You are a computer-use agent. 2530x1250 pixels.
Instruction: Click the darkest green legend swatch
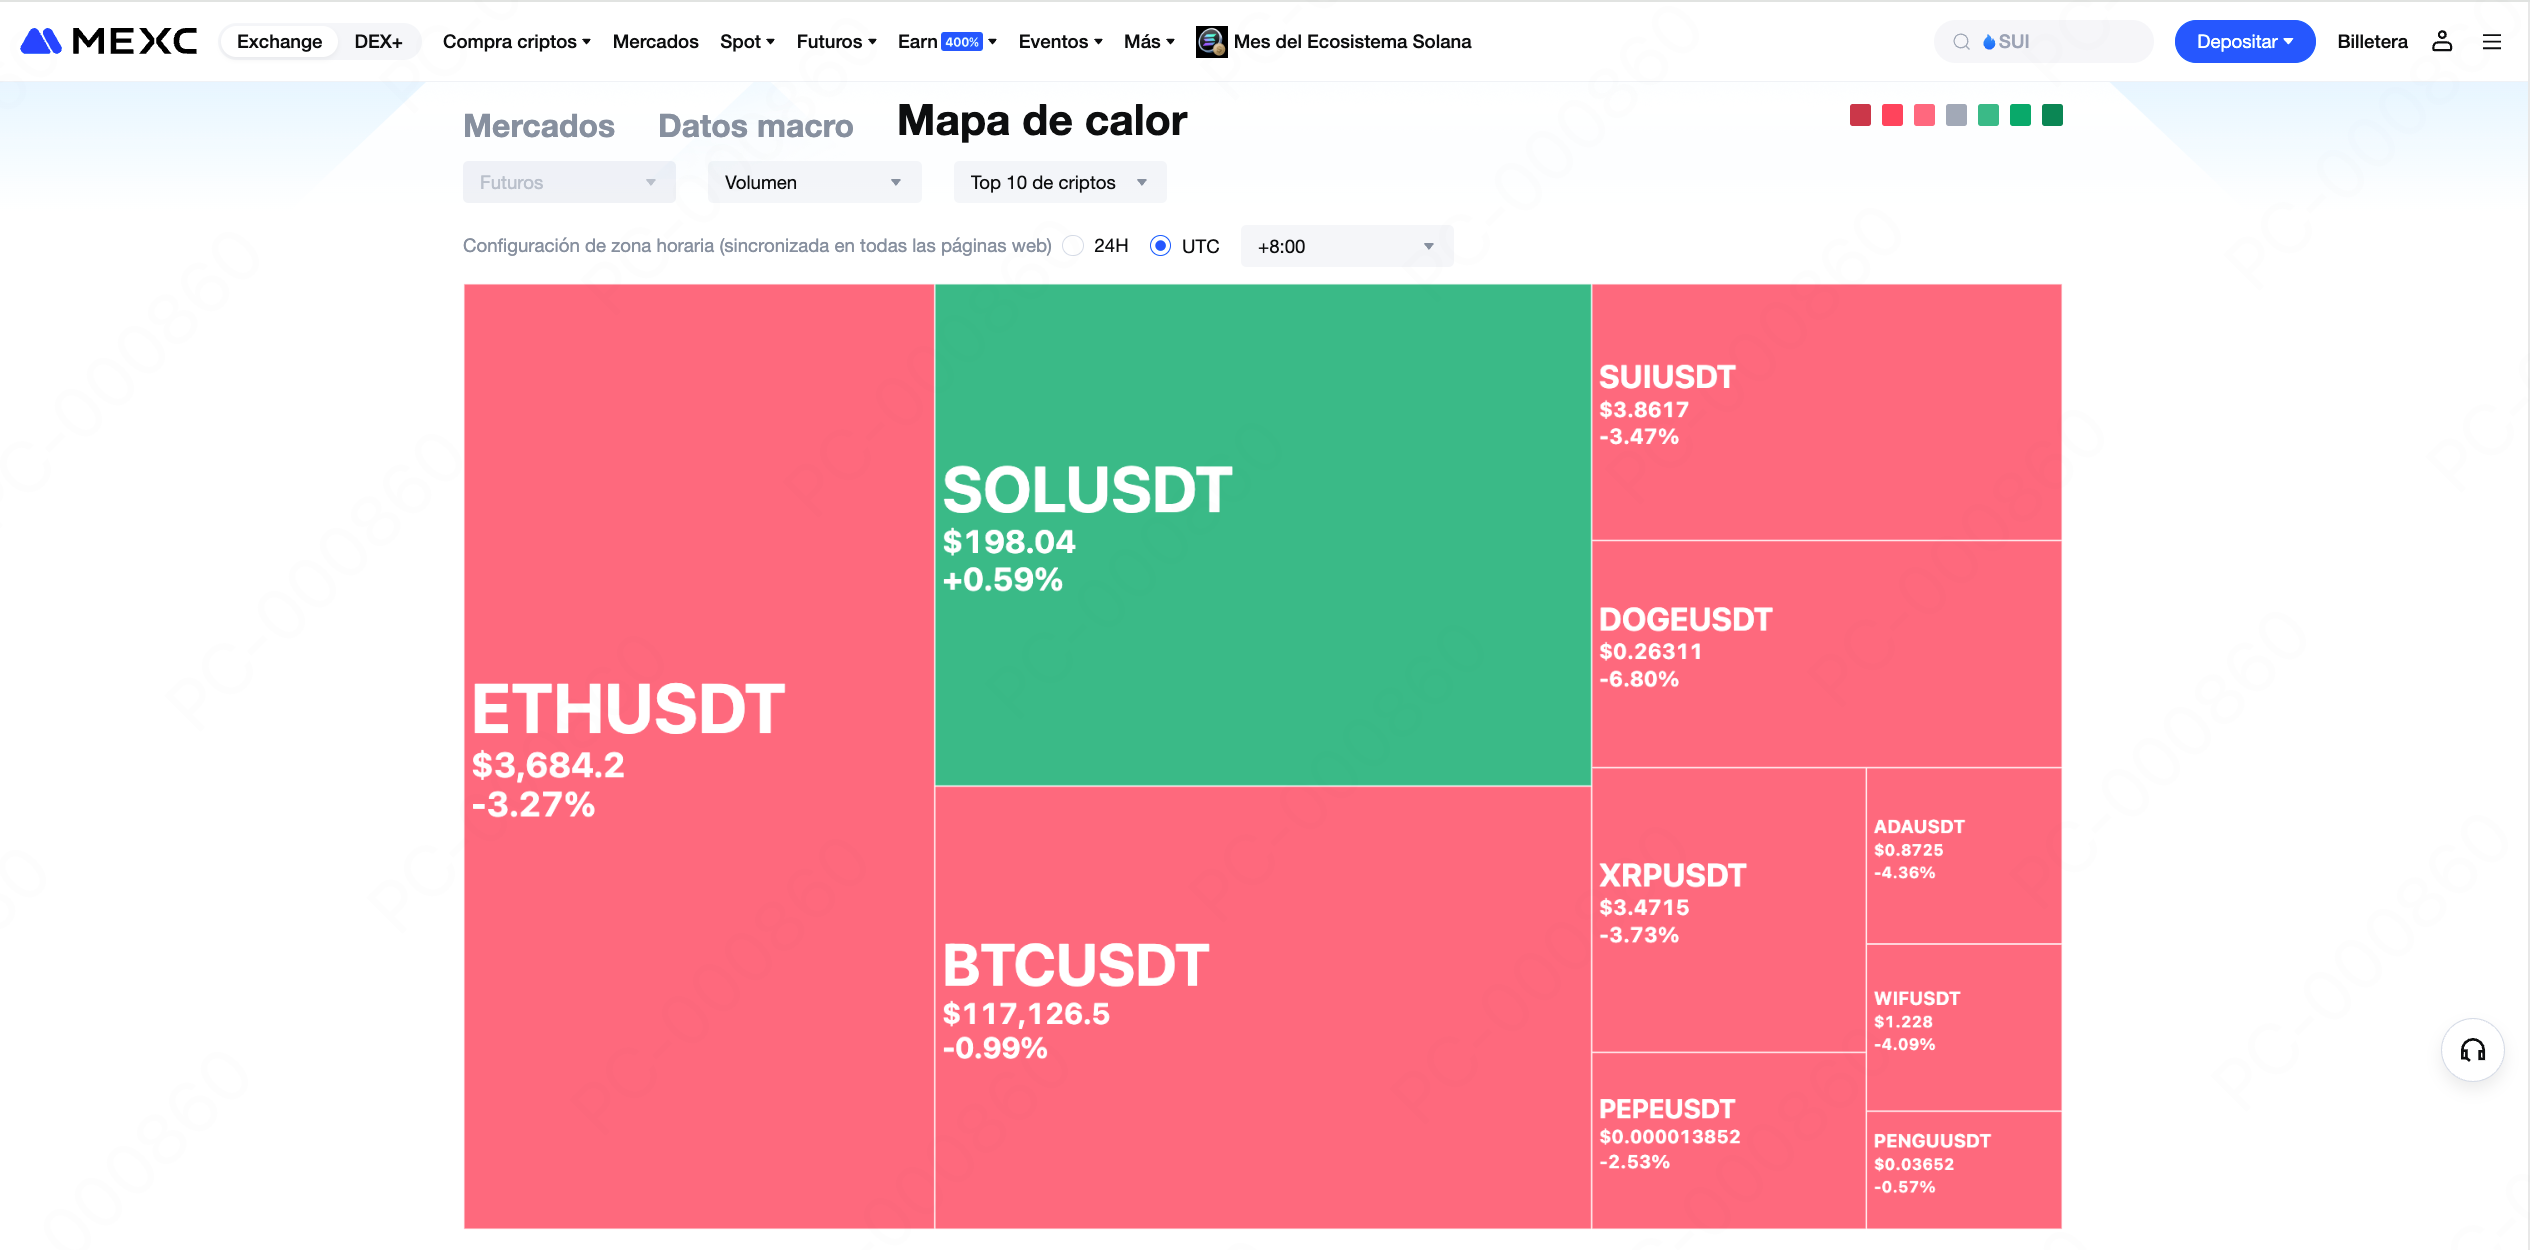2052,115
